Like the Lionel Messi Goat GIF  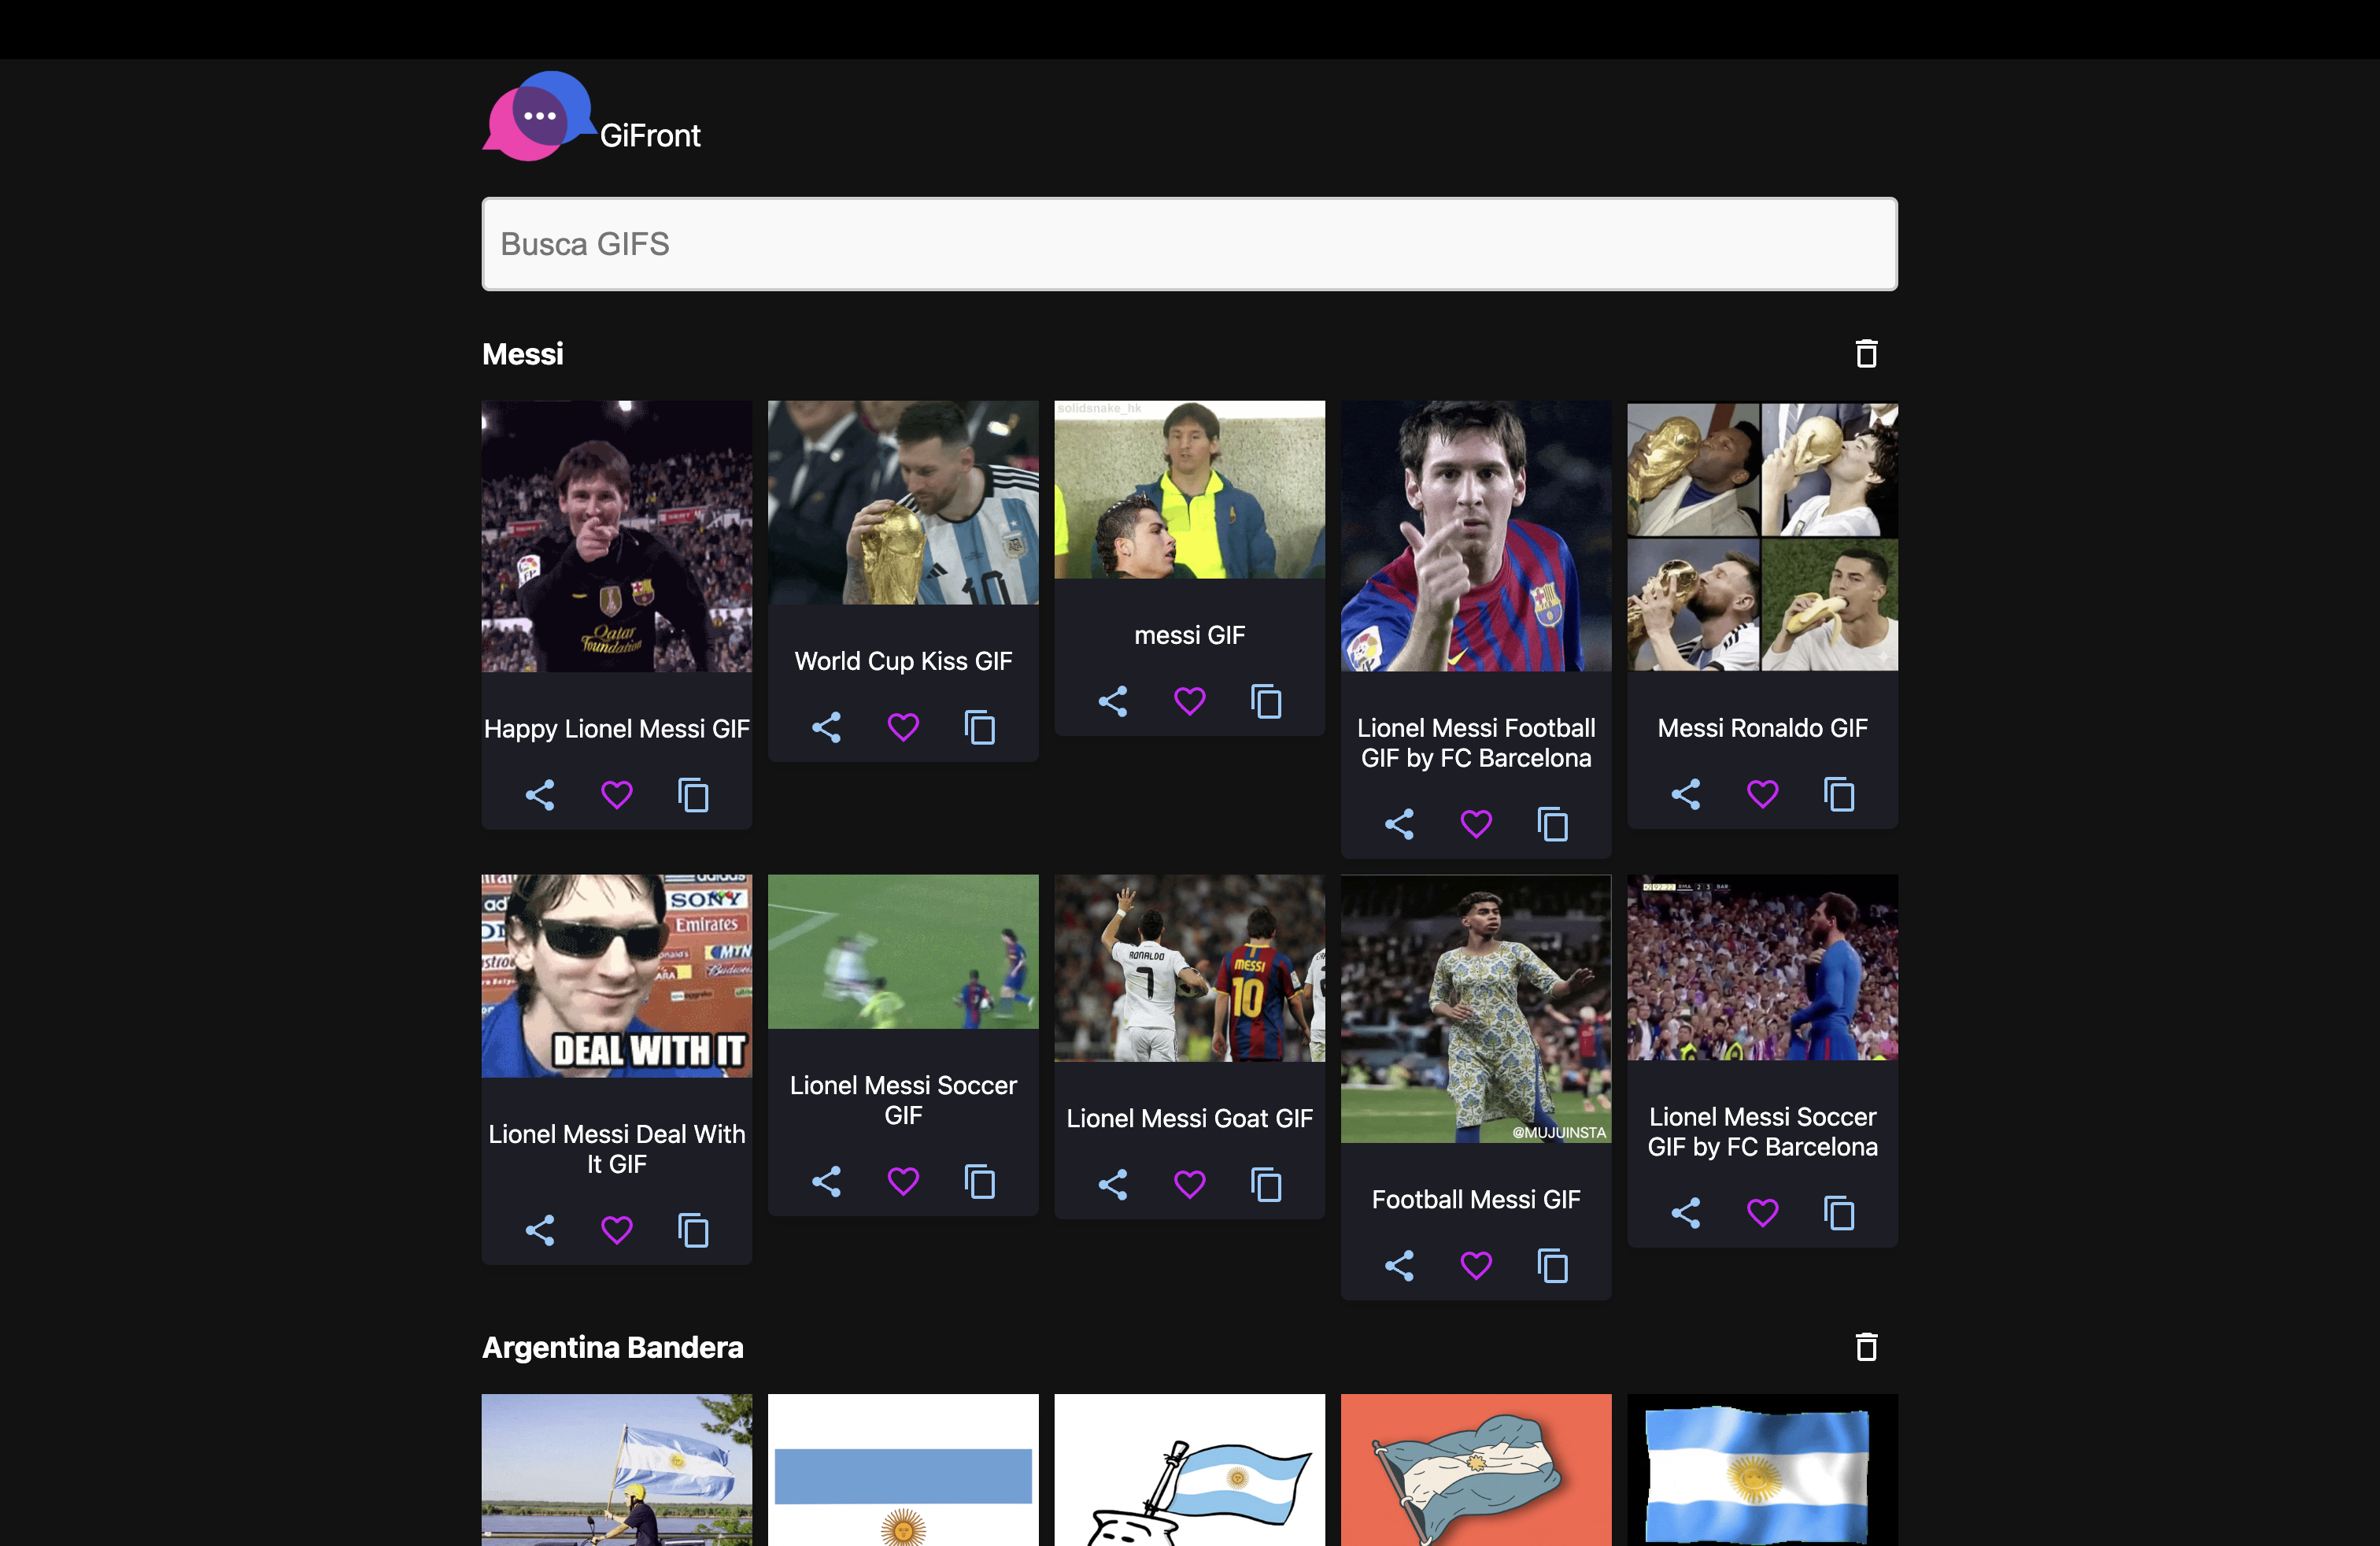[x=1189, y=1185]
